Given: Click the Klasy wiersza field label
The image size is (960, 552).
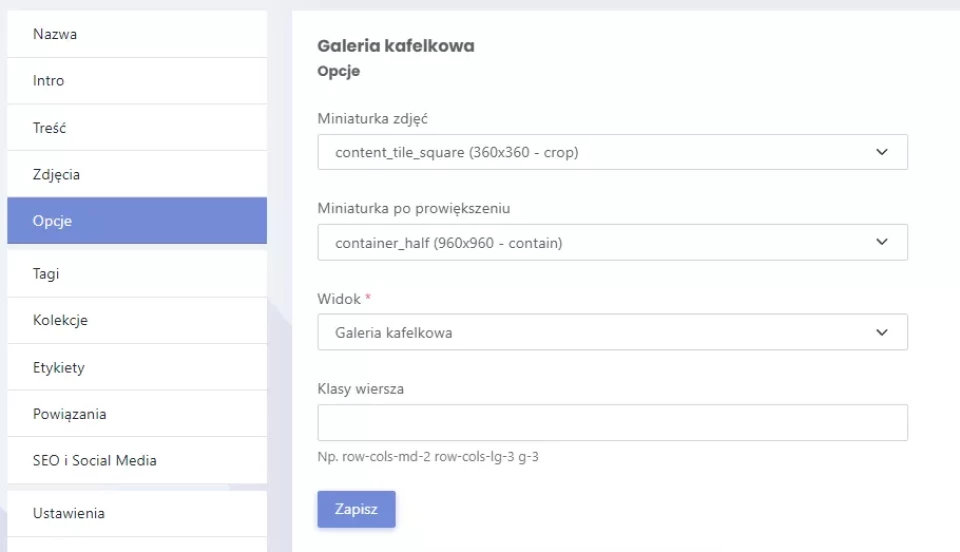Looking at the screenshot, I should [x=360, y=389].
